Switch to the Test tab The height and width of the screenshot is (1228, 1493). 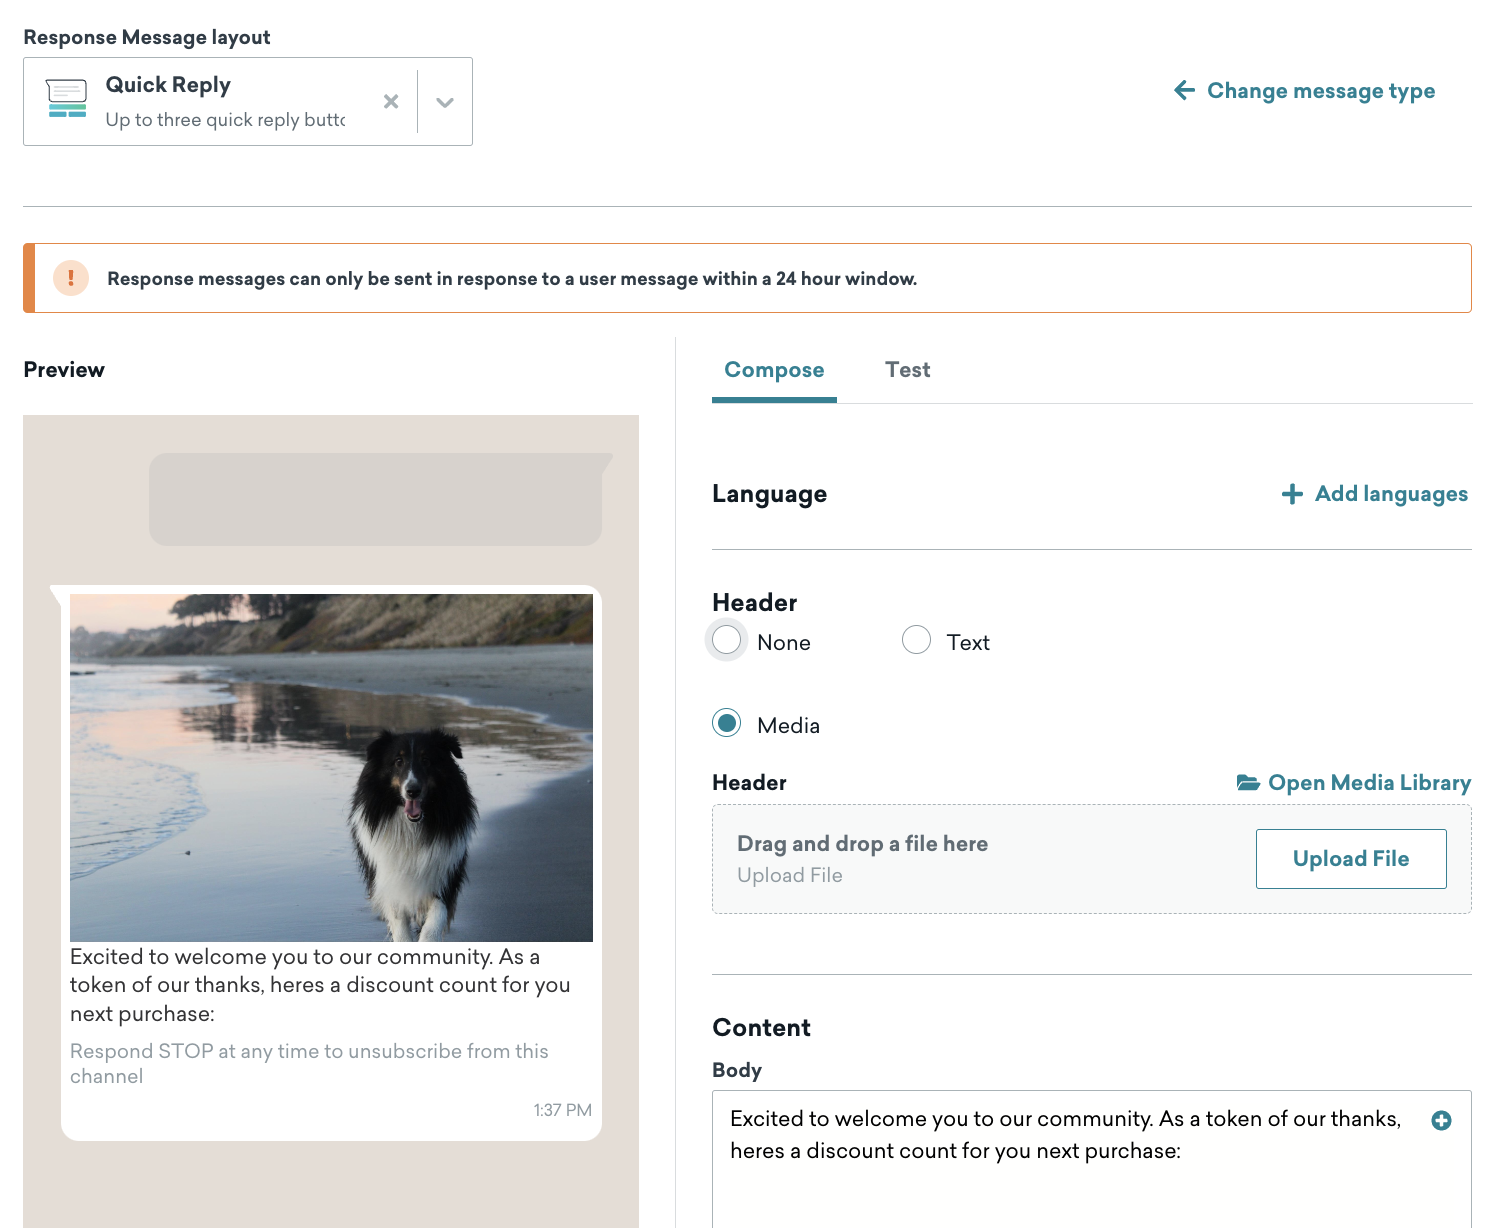pos(908,370)
